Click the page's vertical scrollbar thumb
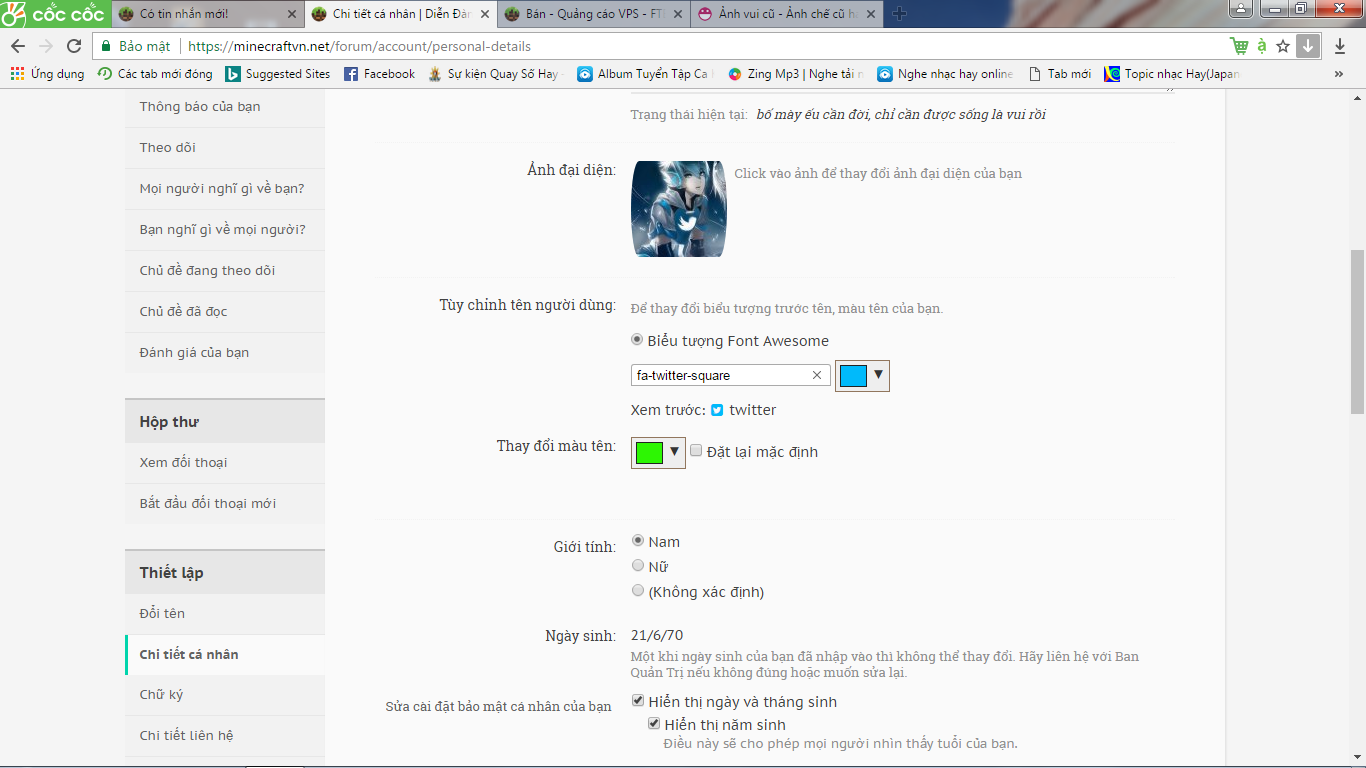This screenshot has height=768, width=1366. point(1357,332)
